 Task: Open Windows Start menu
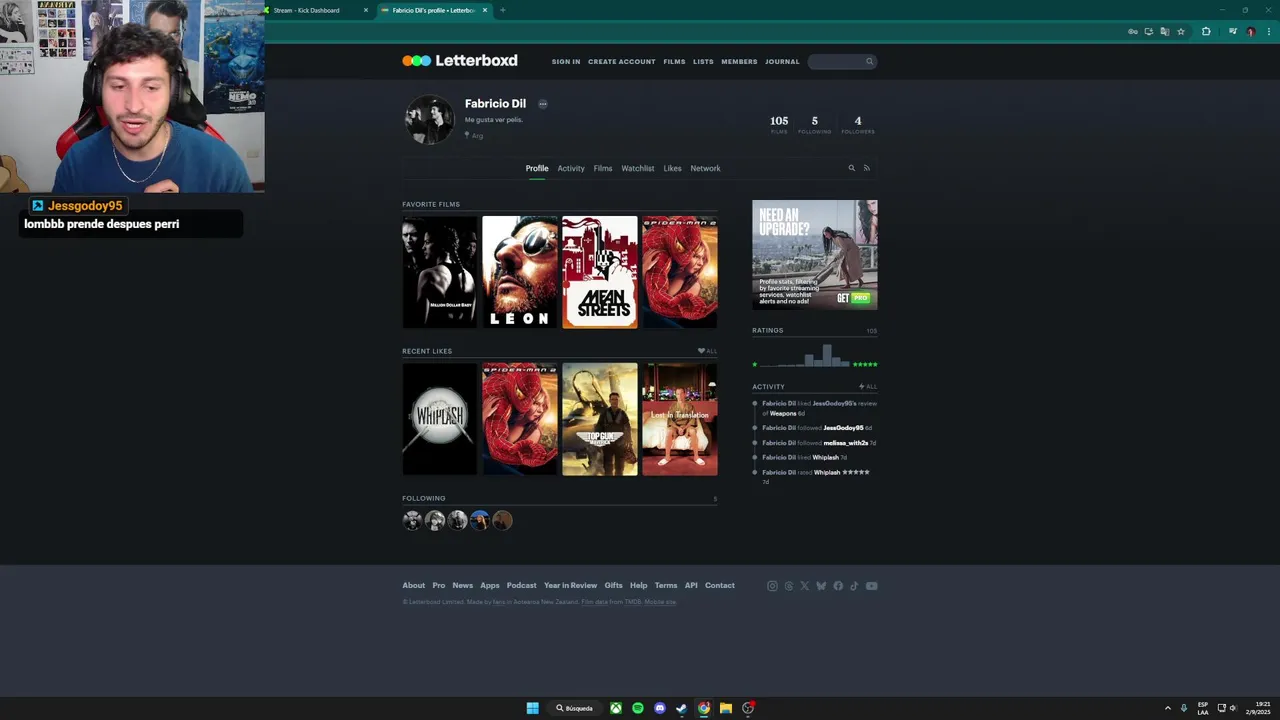tap(533, 708)
